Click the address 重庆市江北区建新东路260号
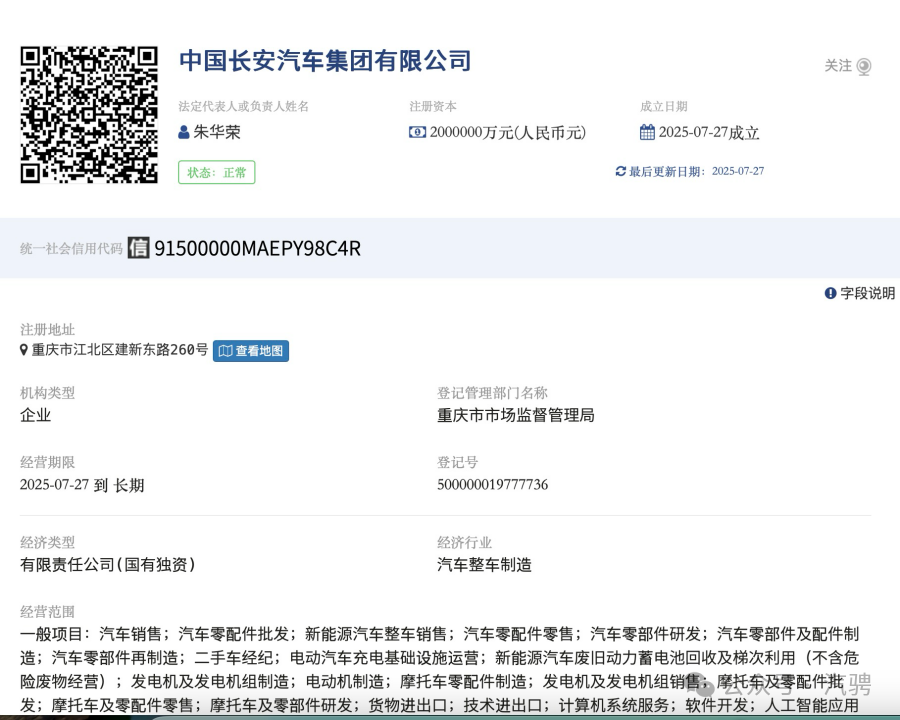Viewport: 900px width, 720px height. tap(120, 350)
